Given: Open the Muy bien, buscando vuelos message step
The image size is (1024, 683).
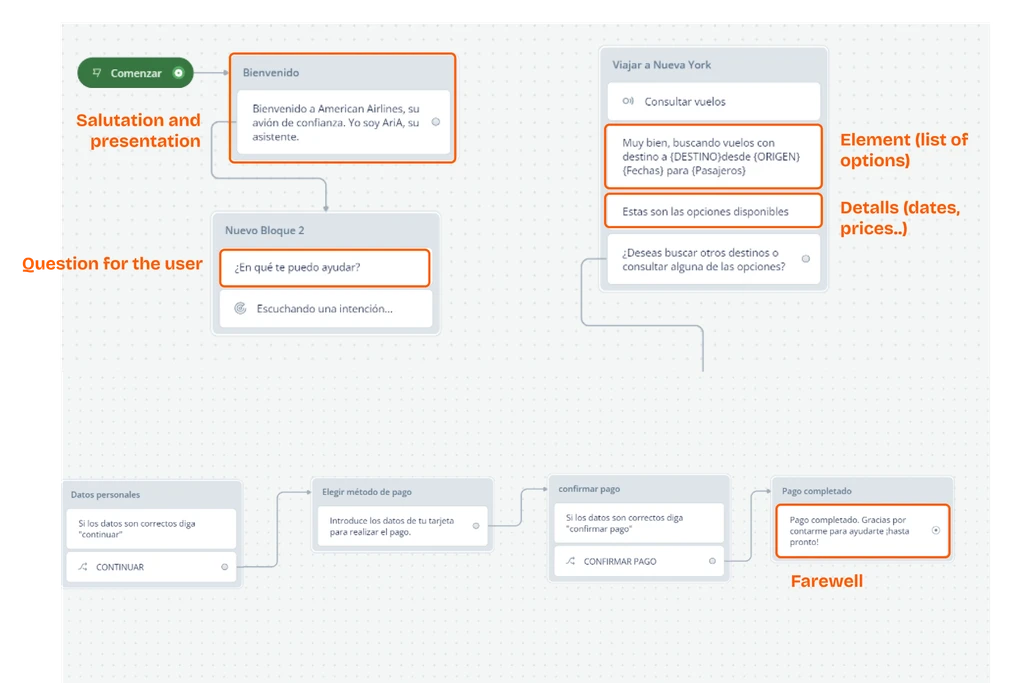Looking at the screenshot, I should point(713,157).
